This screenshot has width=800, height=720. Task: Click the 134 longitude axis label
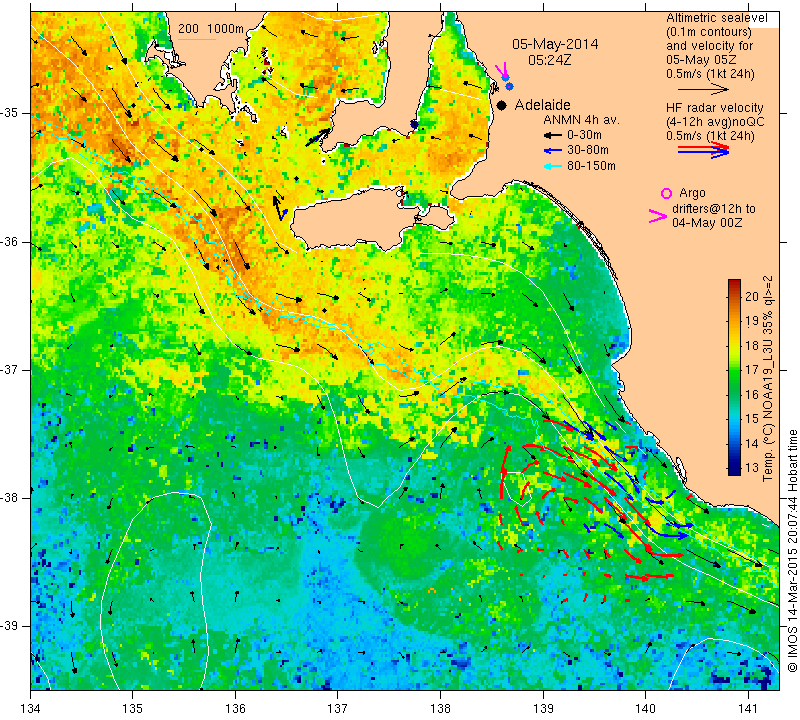(x=31, y=709)
